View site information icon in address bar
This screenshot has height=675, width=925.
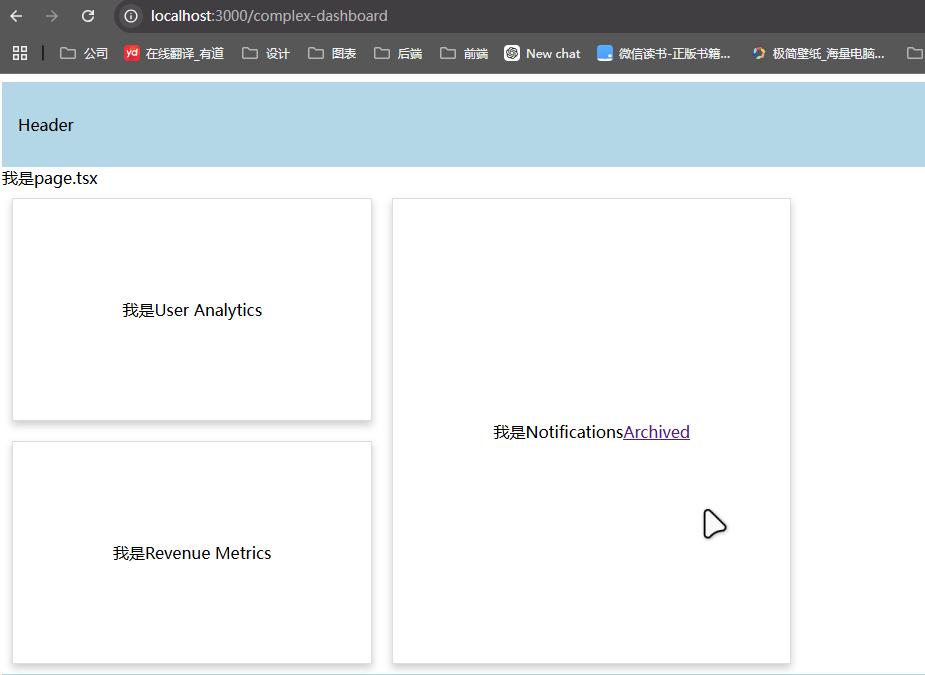pyautogui.click(x=131, y=16)
